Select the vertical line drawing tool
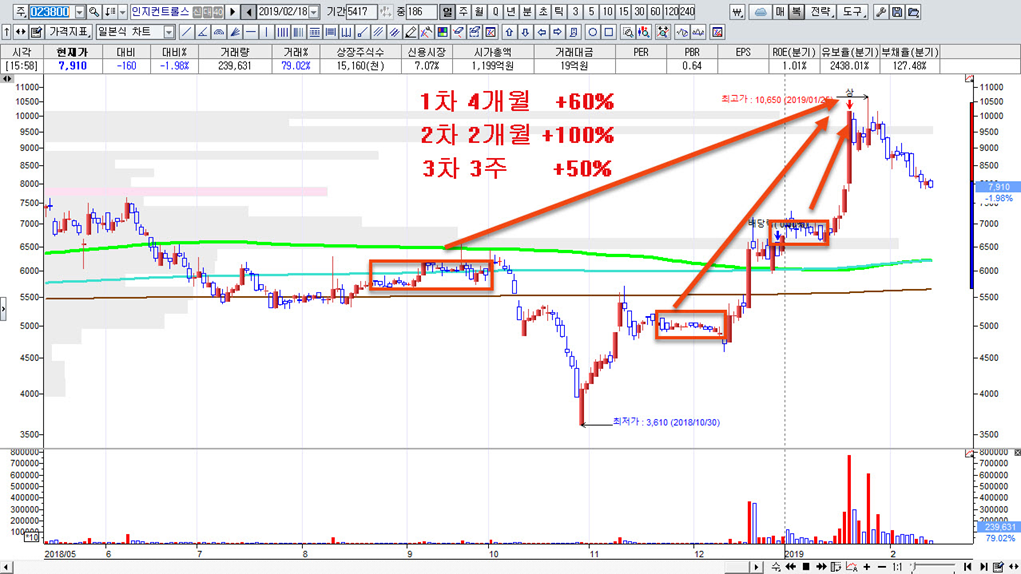 tap(267, 32)
